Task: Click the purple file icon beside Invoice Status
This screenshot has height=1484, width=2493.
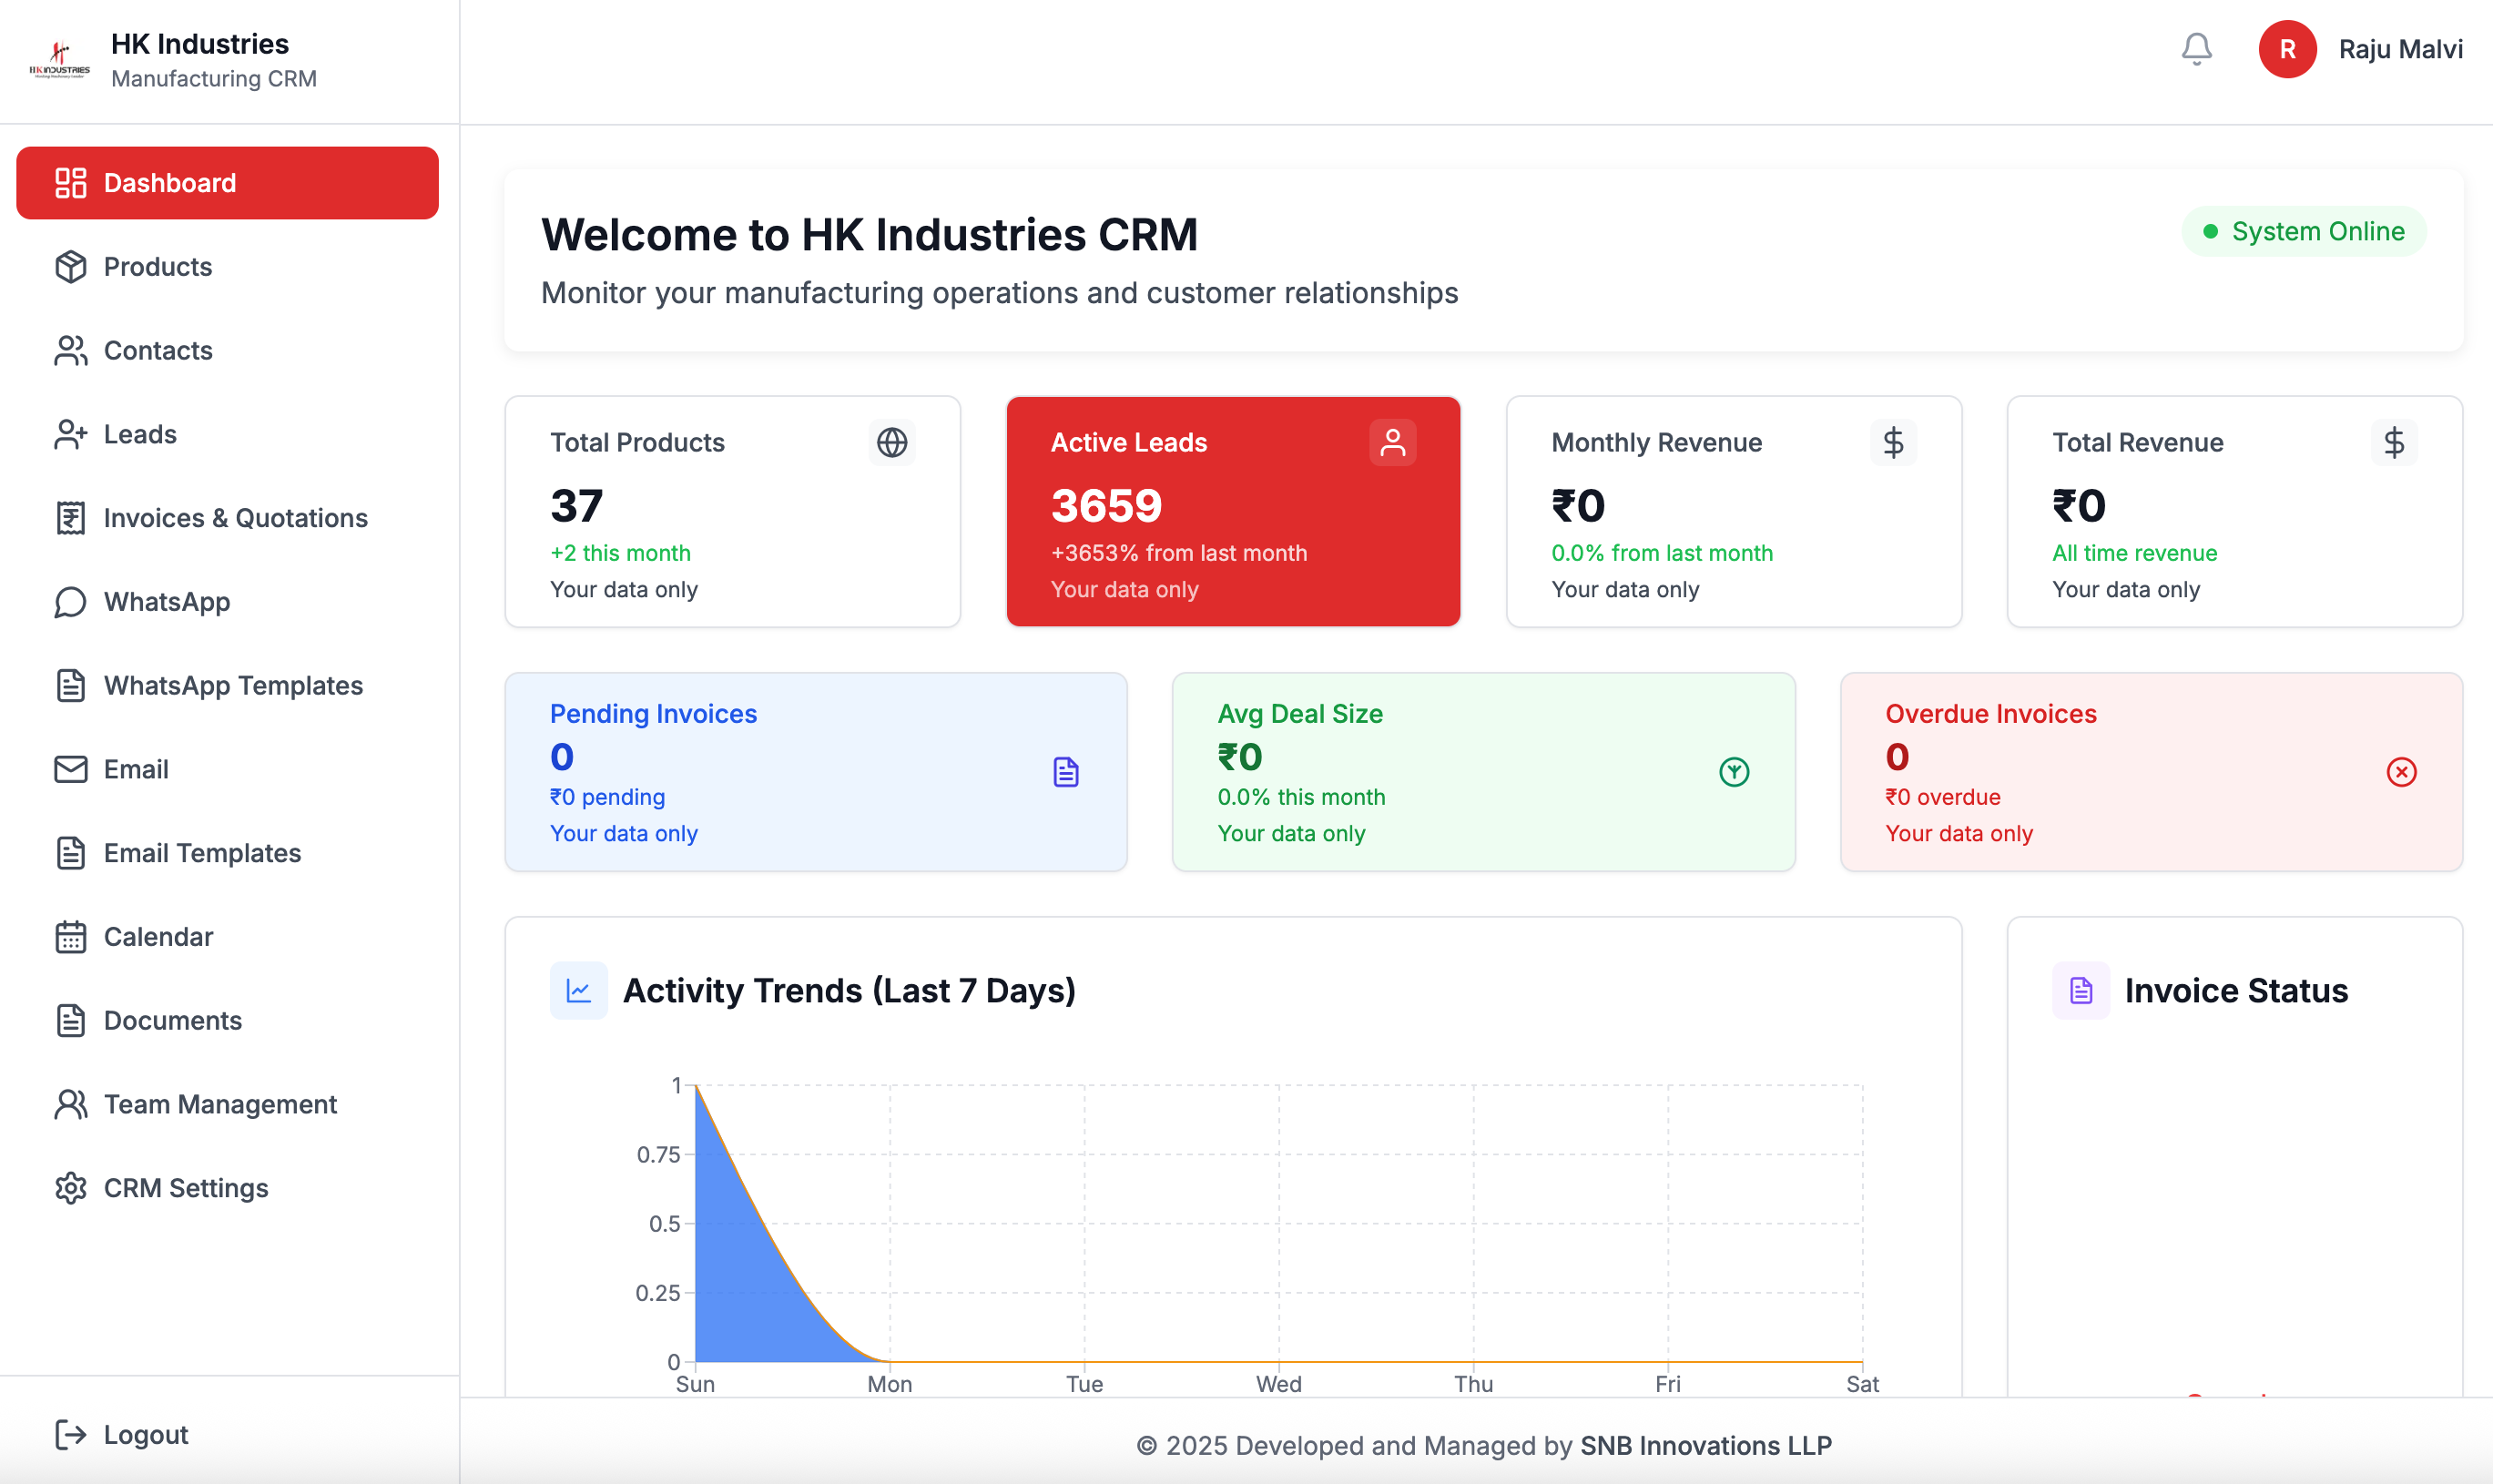Action: (2081, 990)
